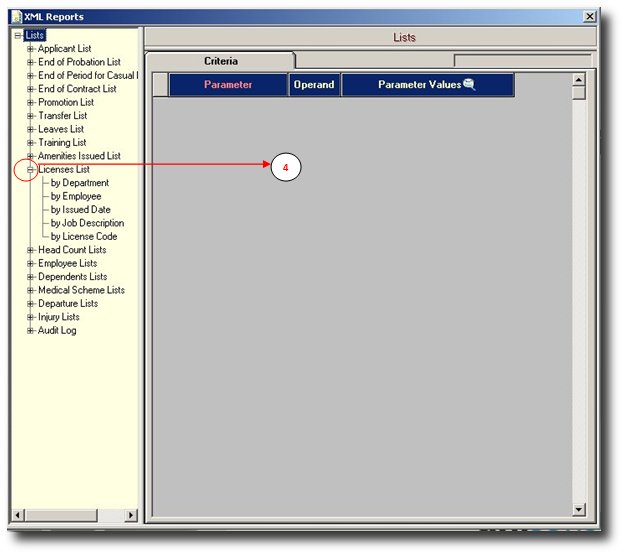Select by Issued Date report
The image size is (624, 555).
81,210
